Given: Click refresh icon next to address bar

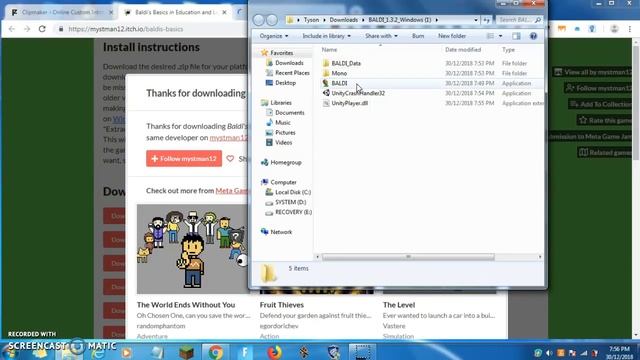Looking at the screenshot, I should coord(487,20).
